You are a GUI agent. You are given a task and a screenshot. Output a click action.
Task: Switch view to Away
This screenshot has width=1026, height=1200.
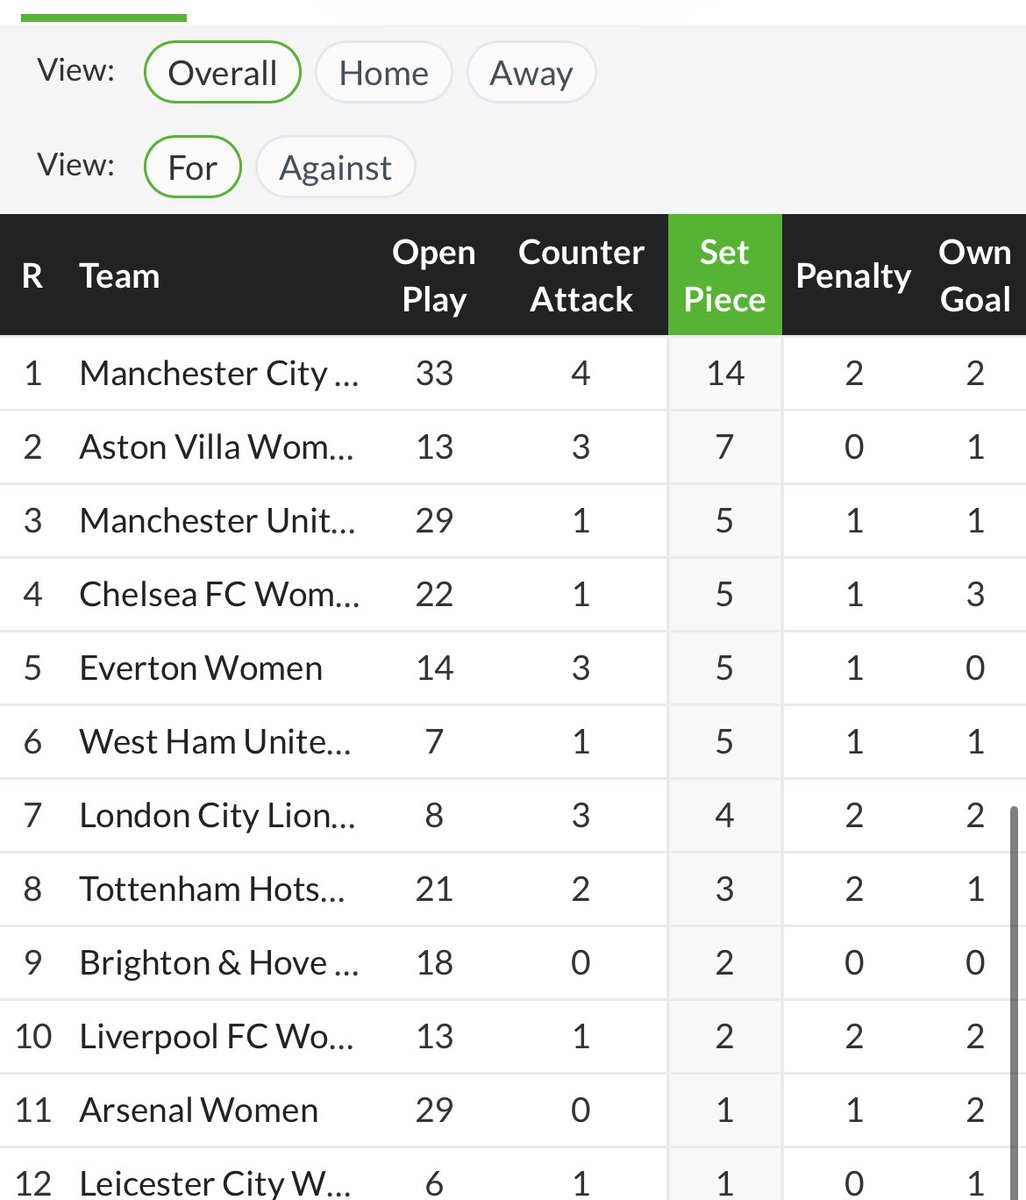pos(531,73)
